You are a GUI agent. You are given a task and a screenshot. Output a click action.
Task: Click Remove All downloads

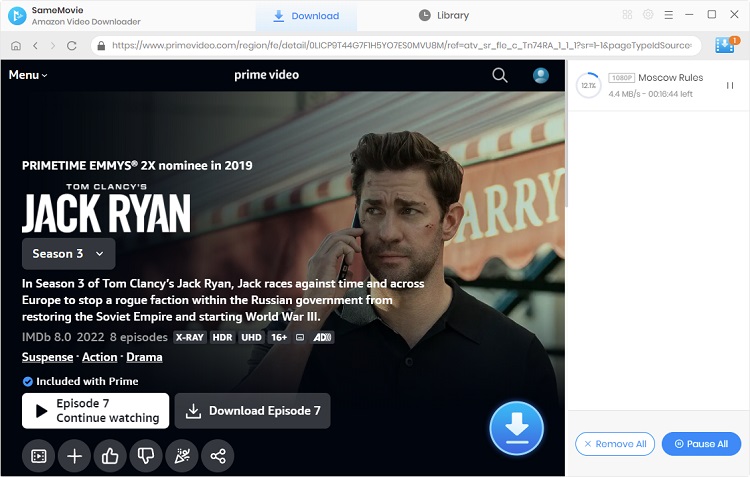(x=615, y=444)
